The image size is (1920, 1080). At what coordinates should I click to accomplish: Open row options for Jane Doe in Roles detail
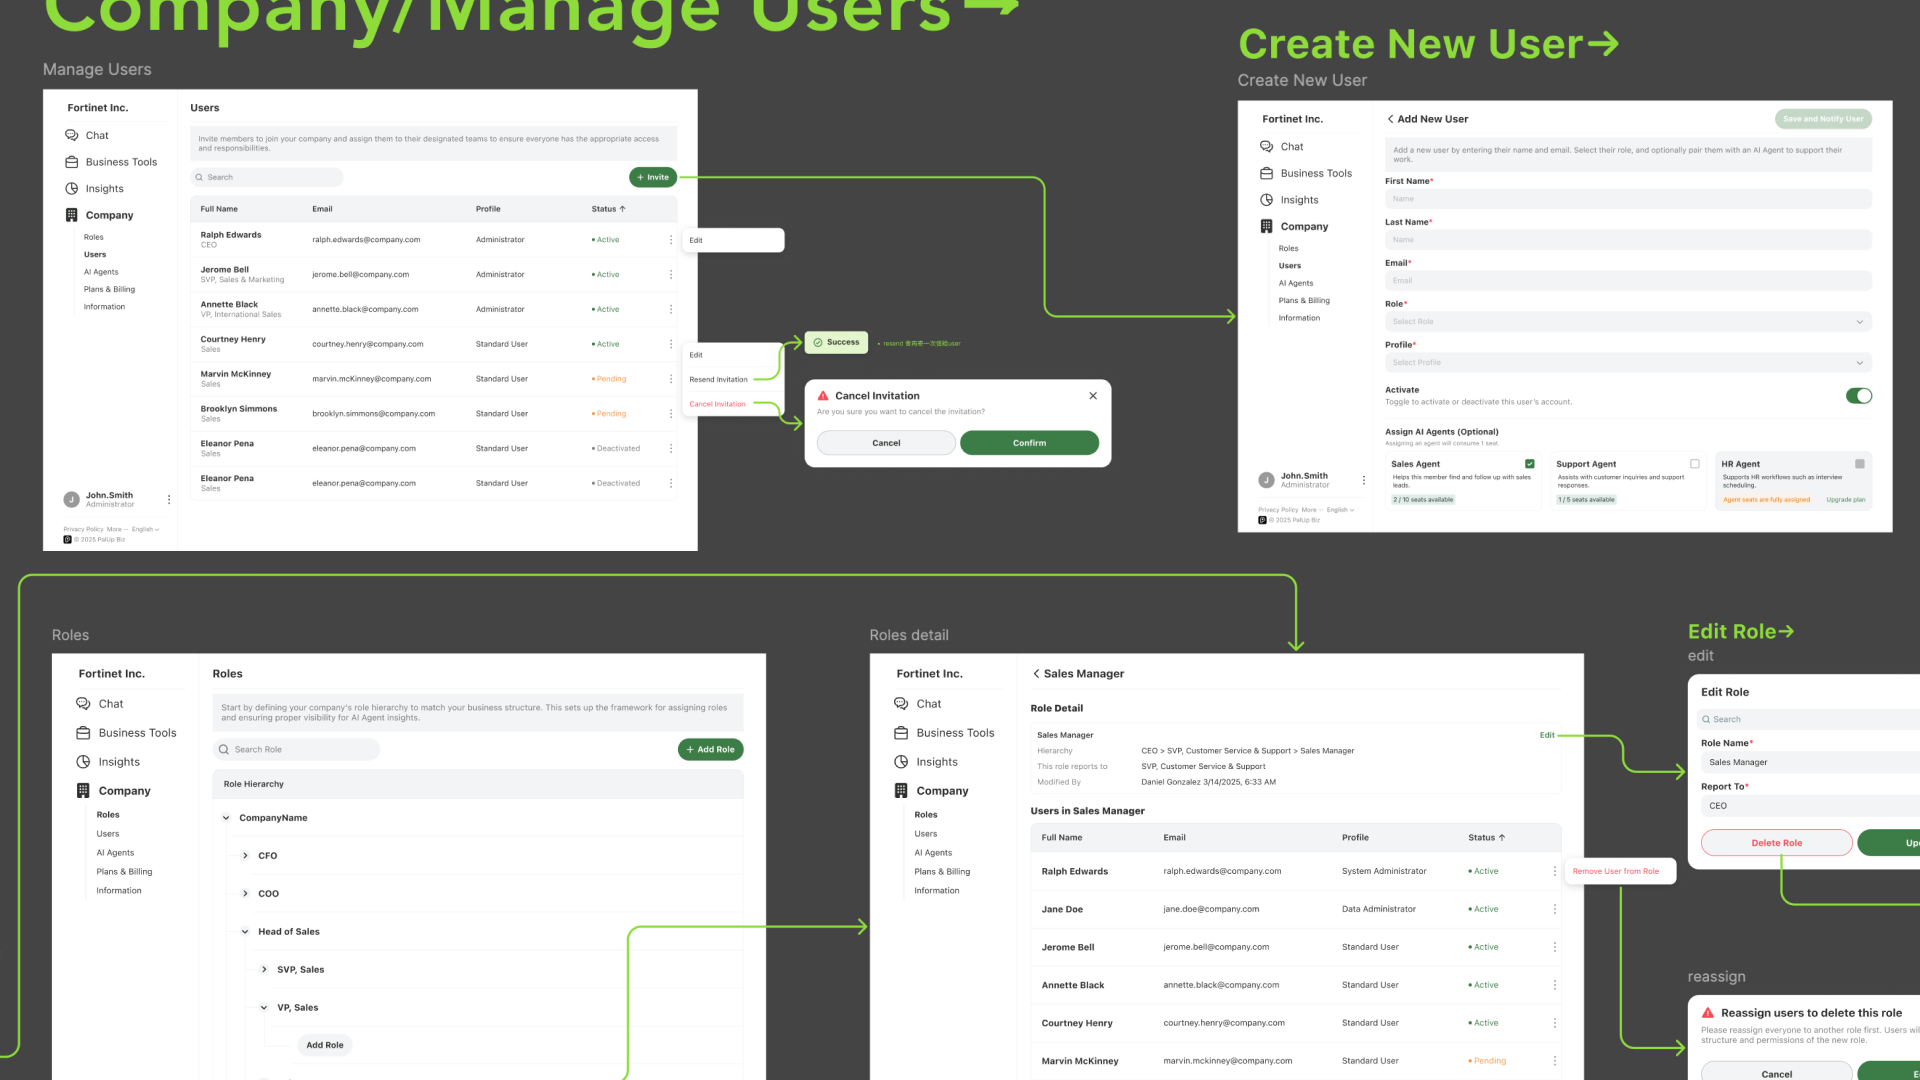(x=1554, y=909)
